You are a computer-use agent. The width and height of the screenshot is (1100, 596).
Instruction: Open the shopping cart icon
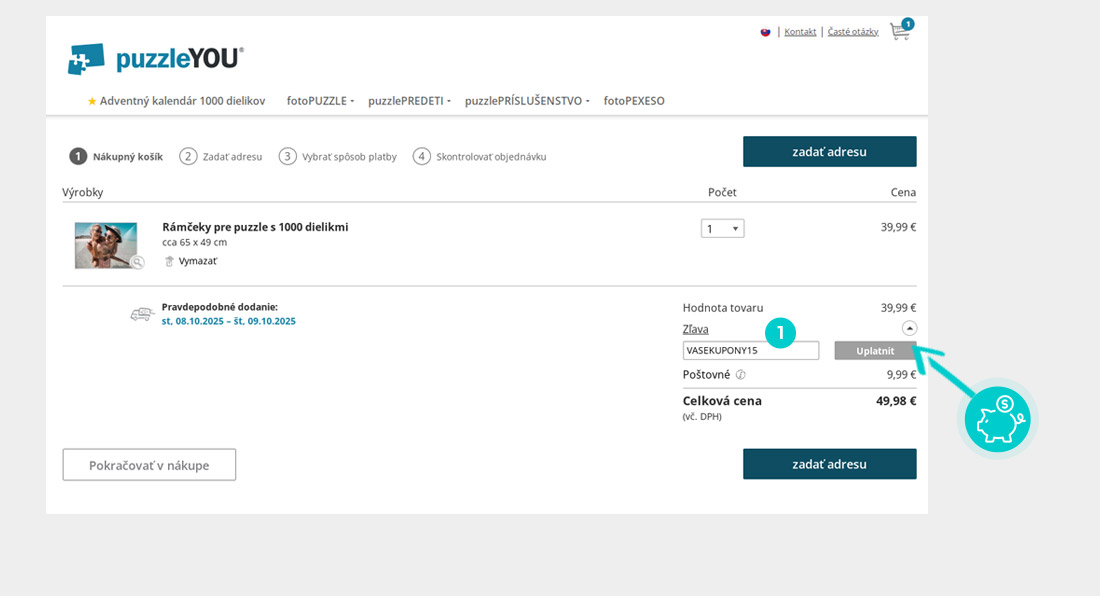coord(900,31)
